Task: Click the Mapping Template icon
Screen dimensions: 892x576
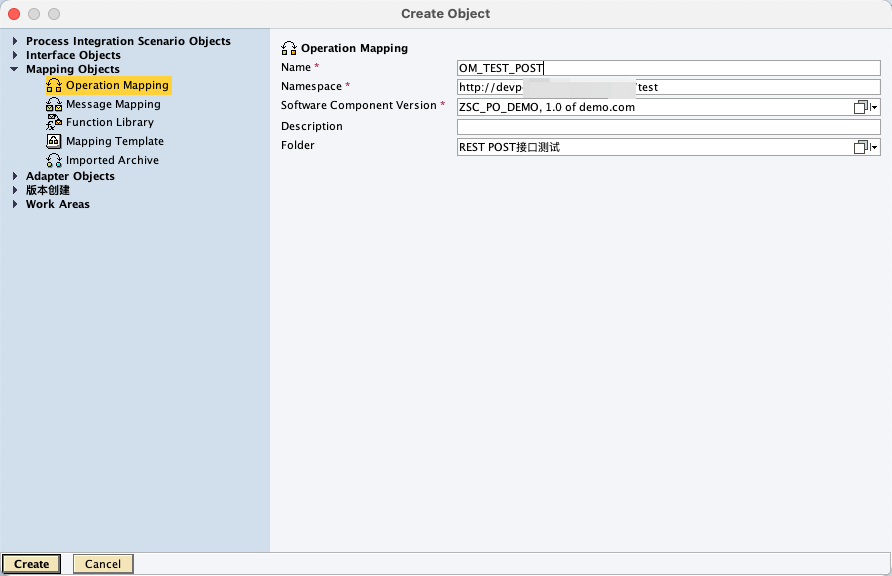Action: 54,141
